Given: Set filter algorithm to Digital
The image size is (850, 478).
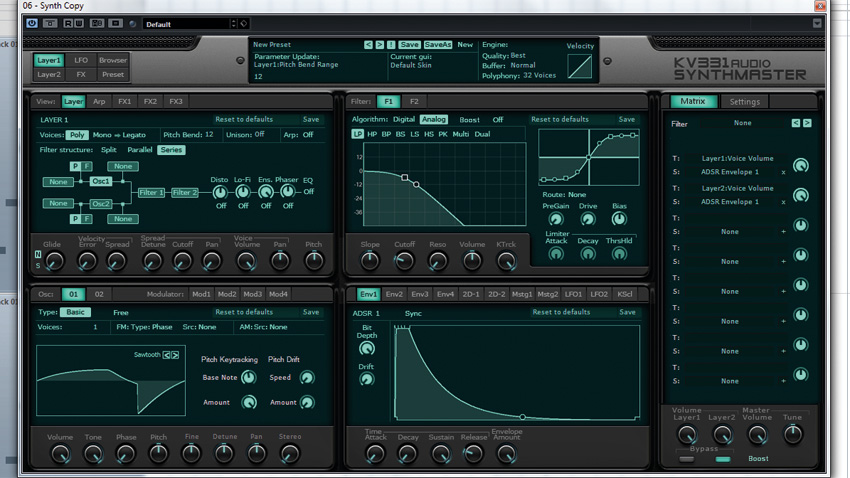Looking at the screenshot, I should [404, 119].
